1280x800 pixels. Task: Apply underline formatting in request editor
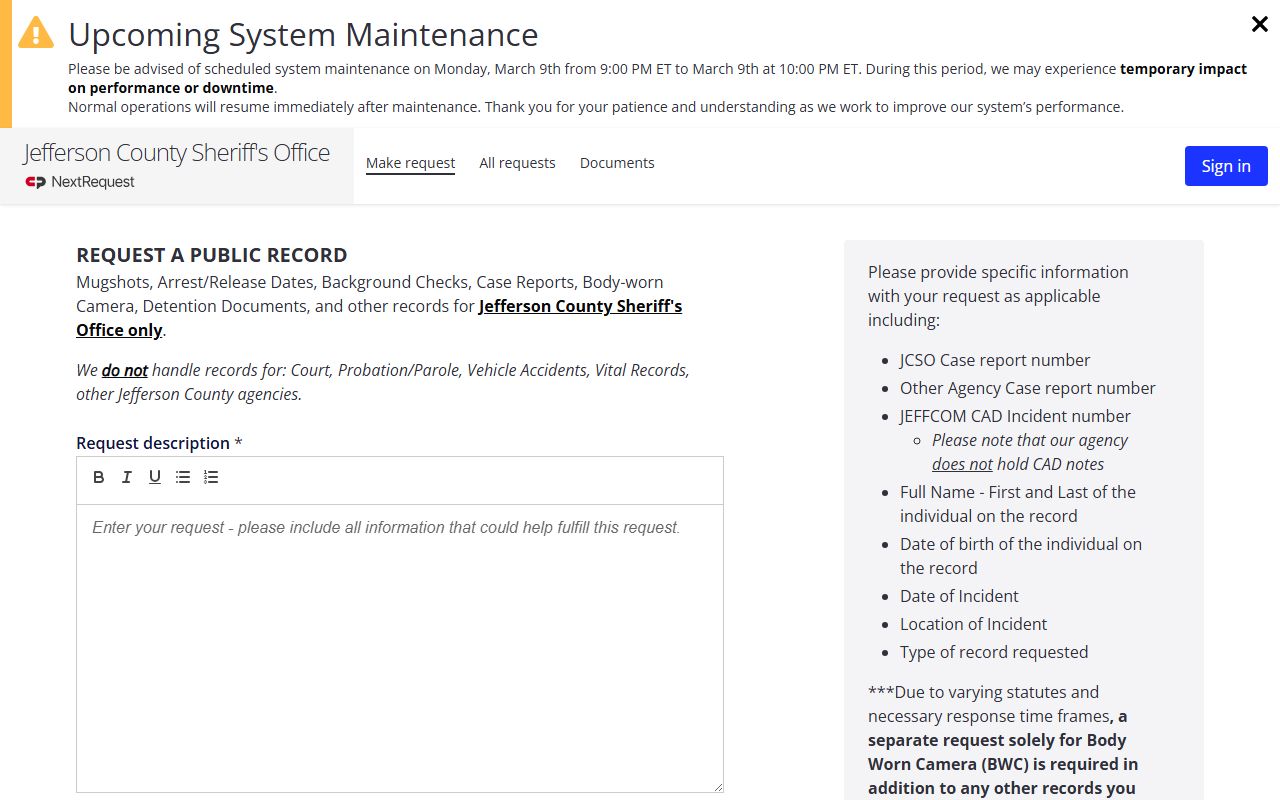(155, 477)
